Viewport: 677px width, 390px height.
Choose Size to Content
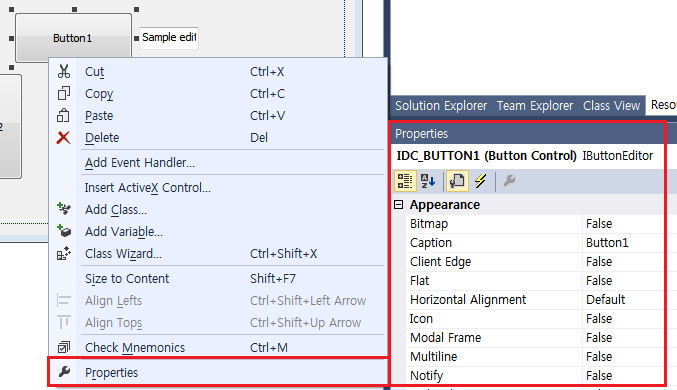tap(218, 279)
